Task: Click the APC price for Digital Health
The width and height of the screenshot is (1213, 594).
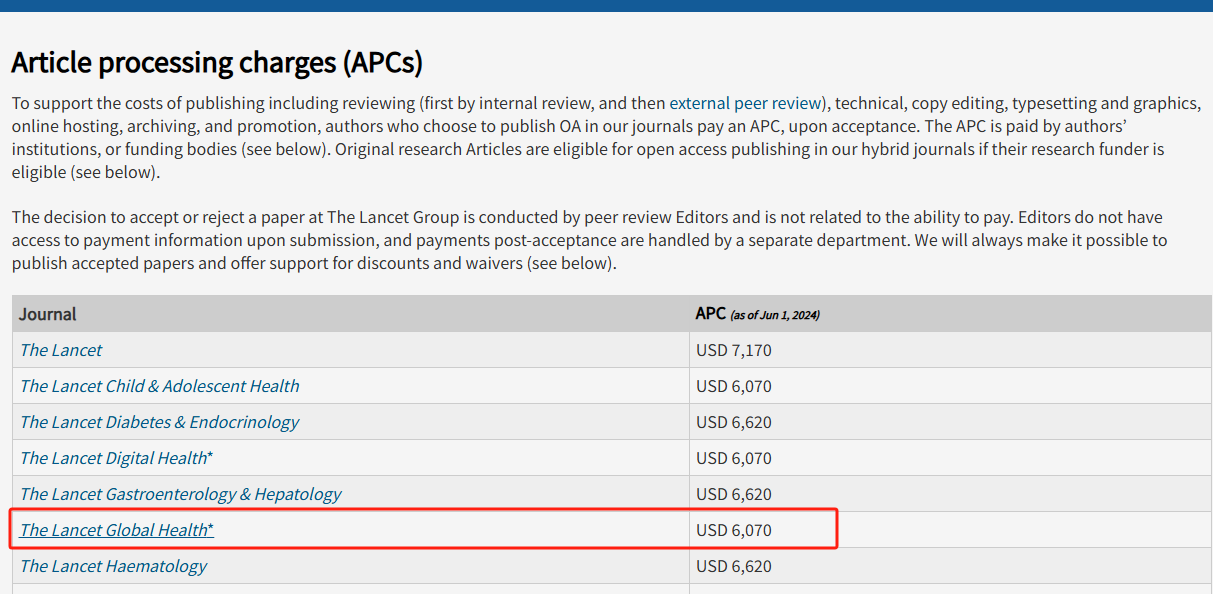Action: (734, 458)
